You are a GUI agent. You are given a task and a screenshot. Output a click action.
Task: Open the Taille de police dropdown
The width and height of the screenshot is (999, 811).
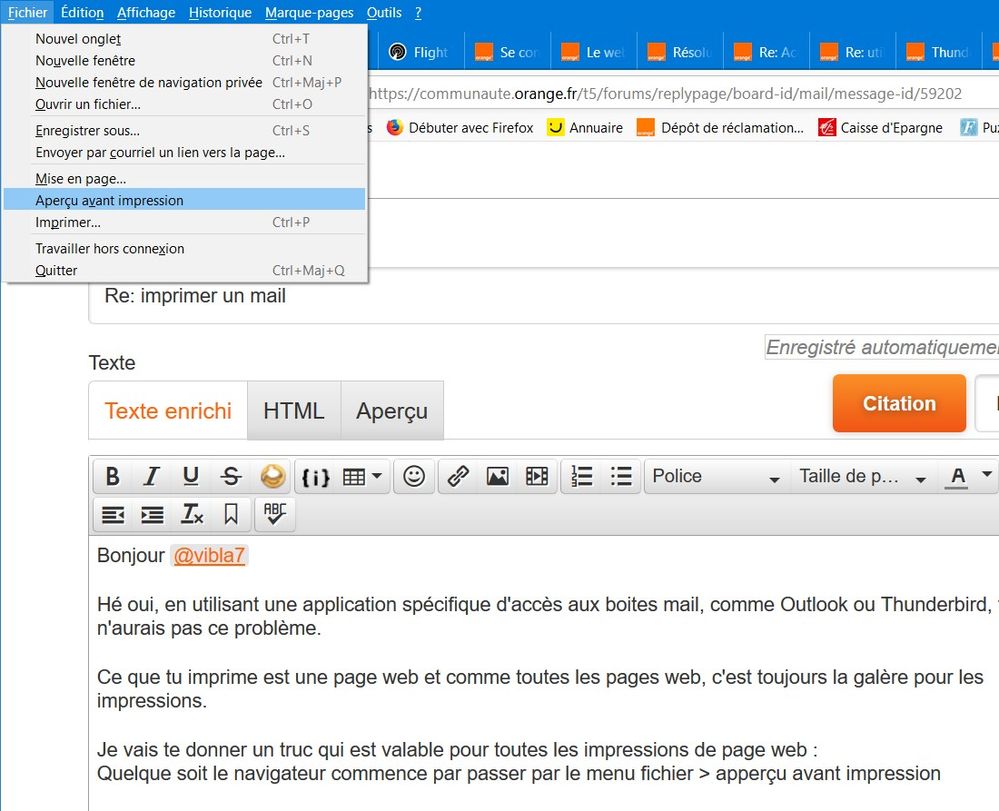coord(863,477)
